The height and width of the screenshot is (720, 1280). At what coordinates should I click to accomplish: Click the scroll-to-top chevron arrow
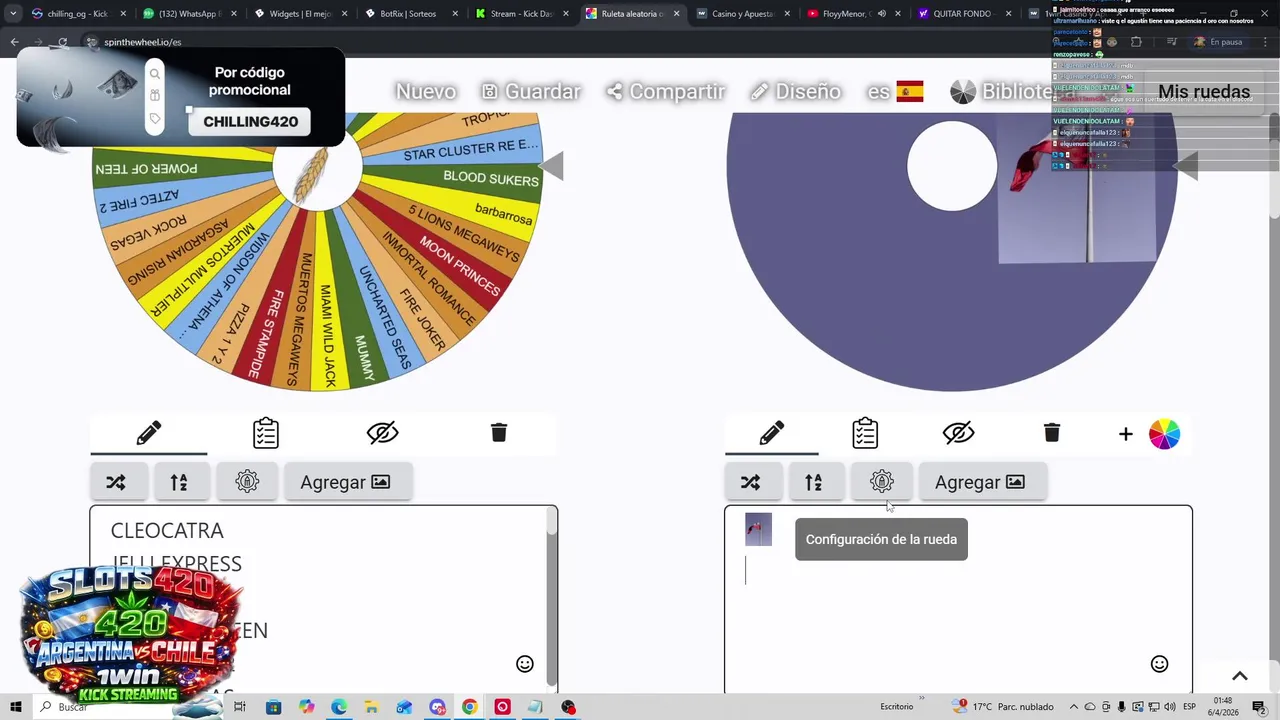(x=1239, y=676)
